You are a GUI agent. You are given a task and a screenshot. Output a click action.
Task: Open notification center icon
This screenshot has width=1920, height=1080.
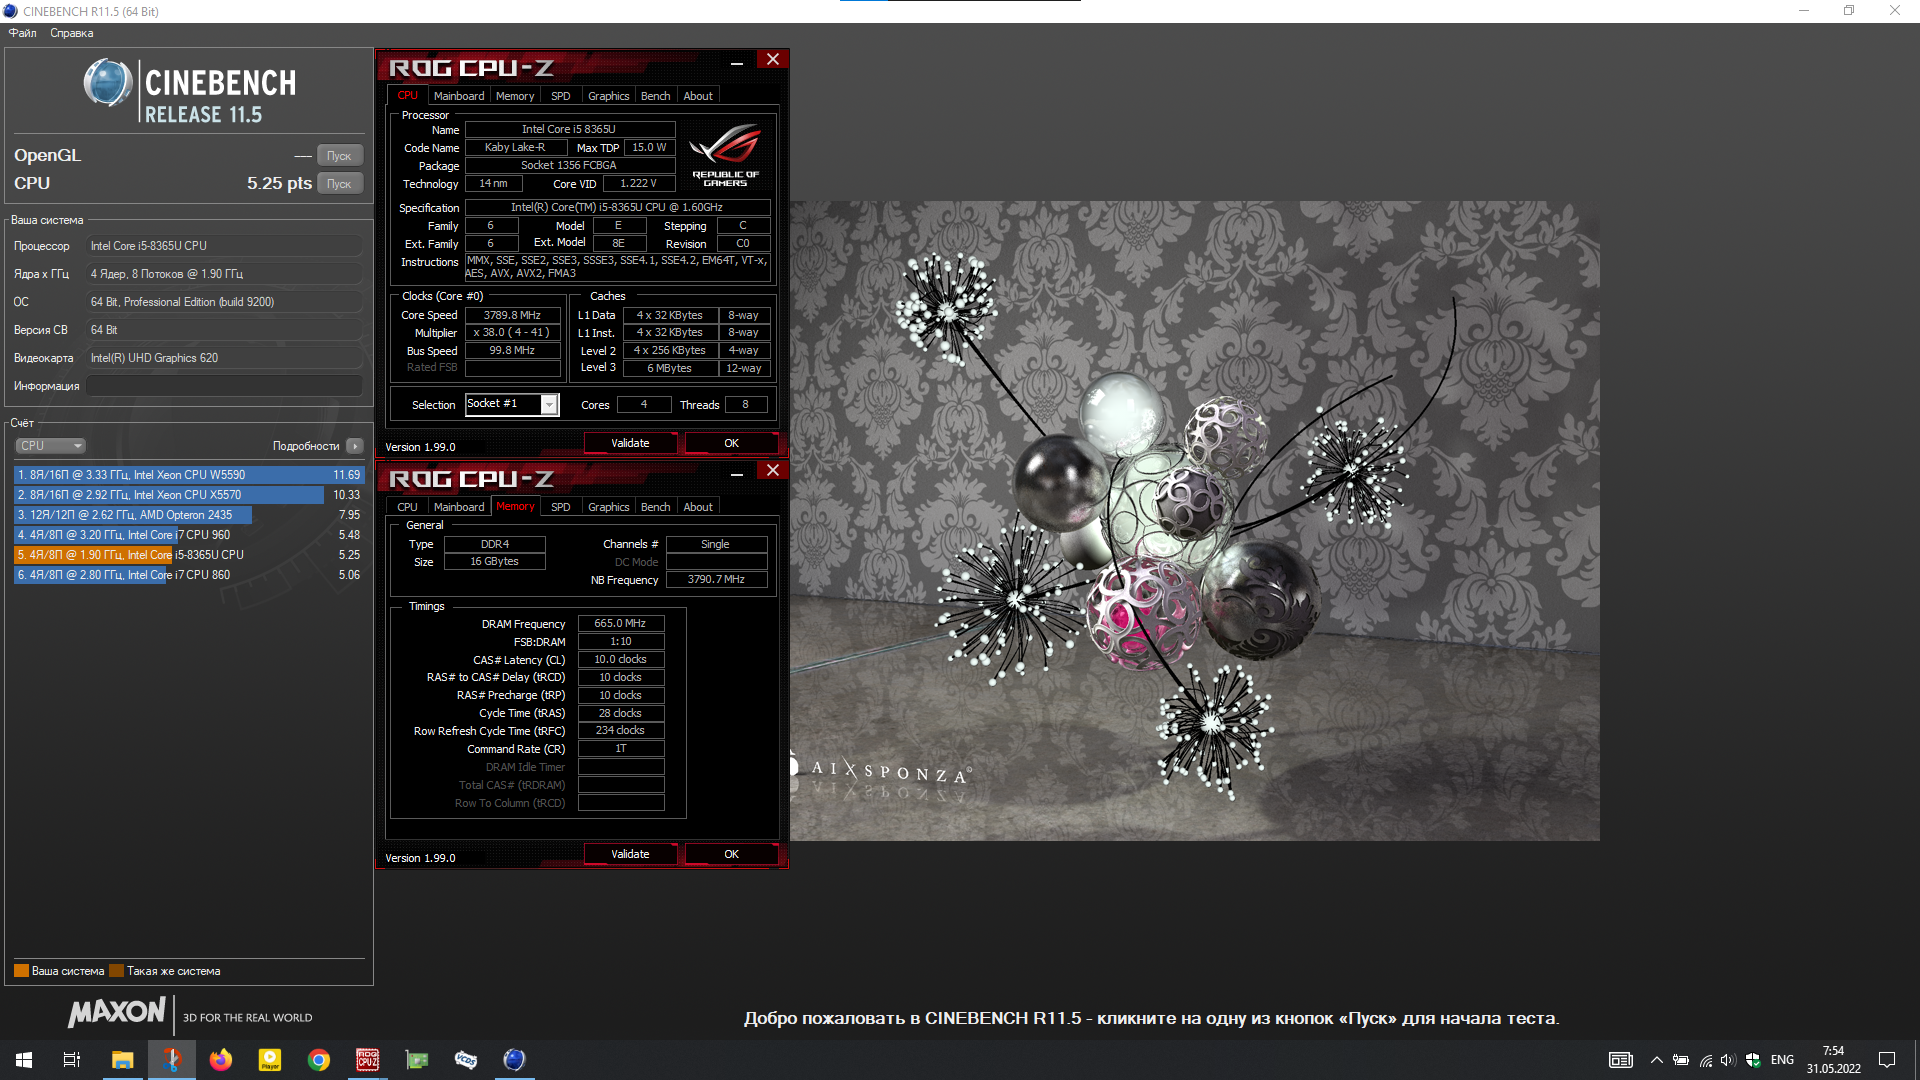(x=1887, y=1060)
